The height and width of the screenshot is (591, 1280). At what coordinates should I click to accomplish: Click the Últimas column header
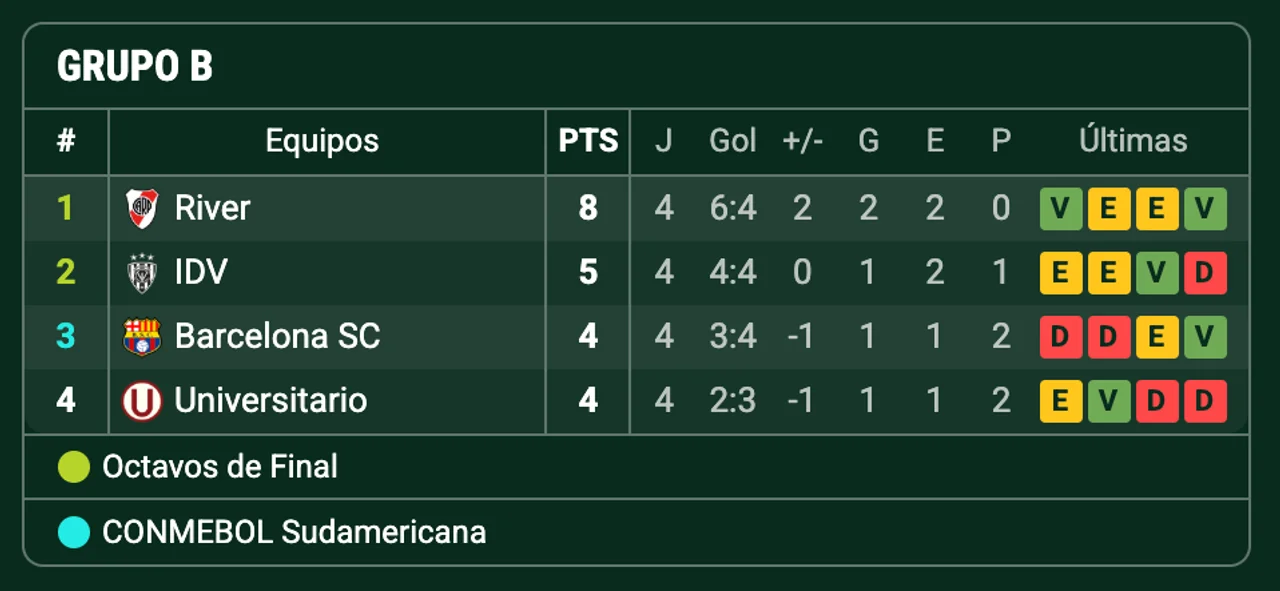1133,141
